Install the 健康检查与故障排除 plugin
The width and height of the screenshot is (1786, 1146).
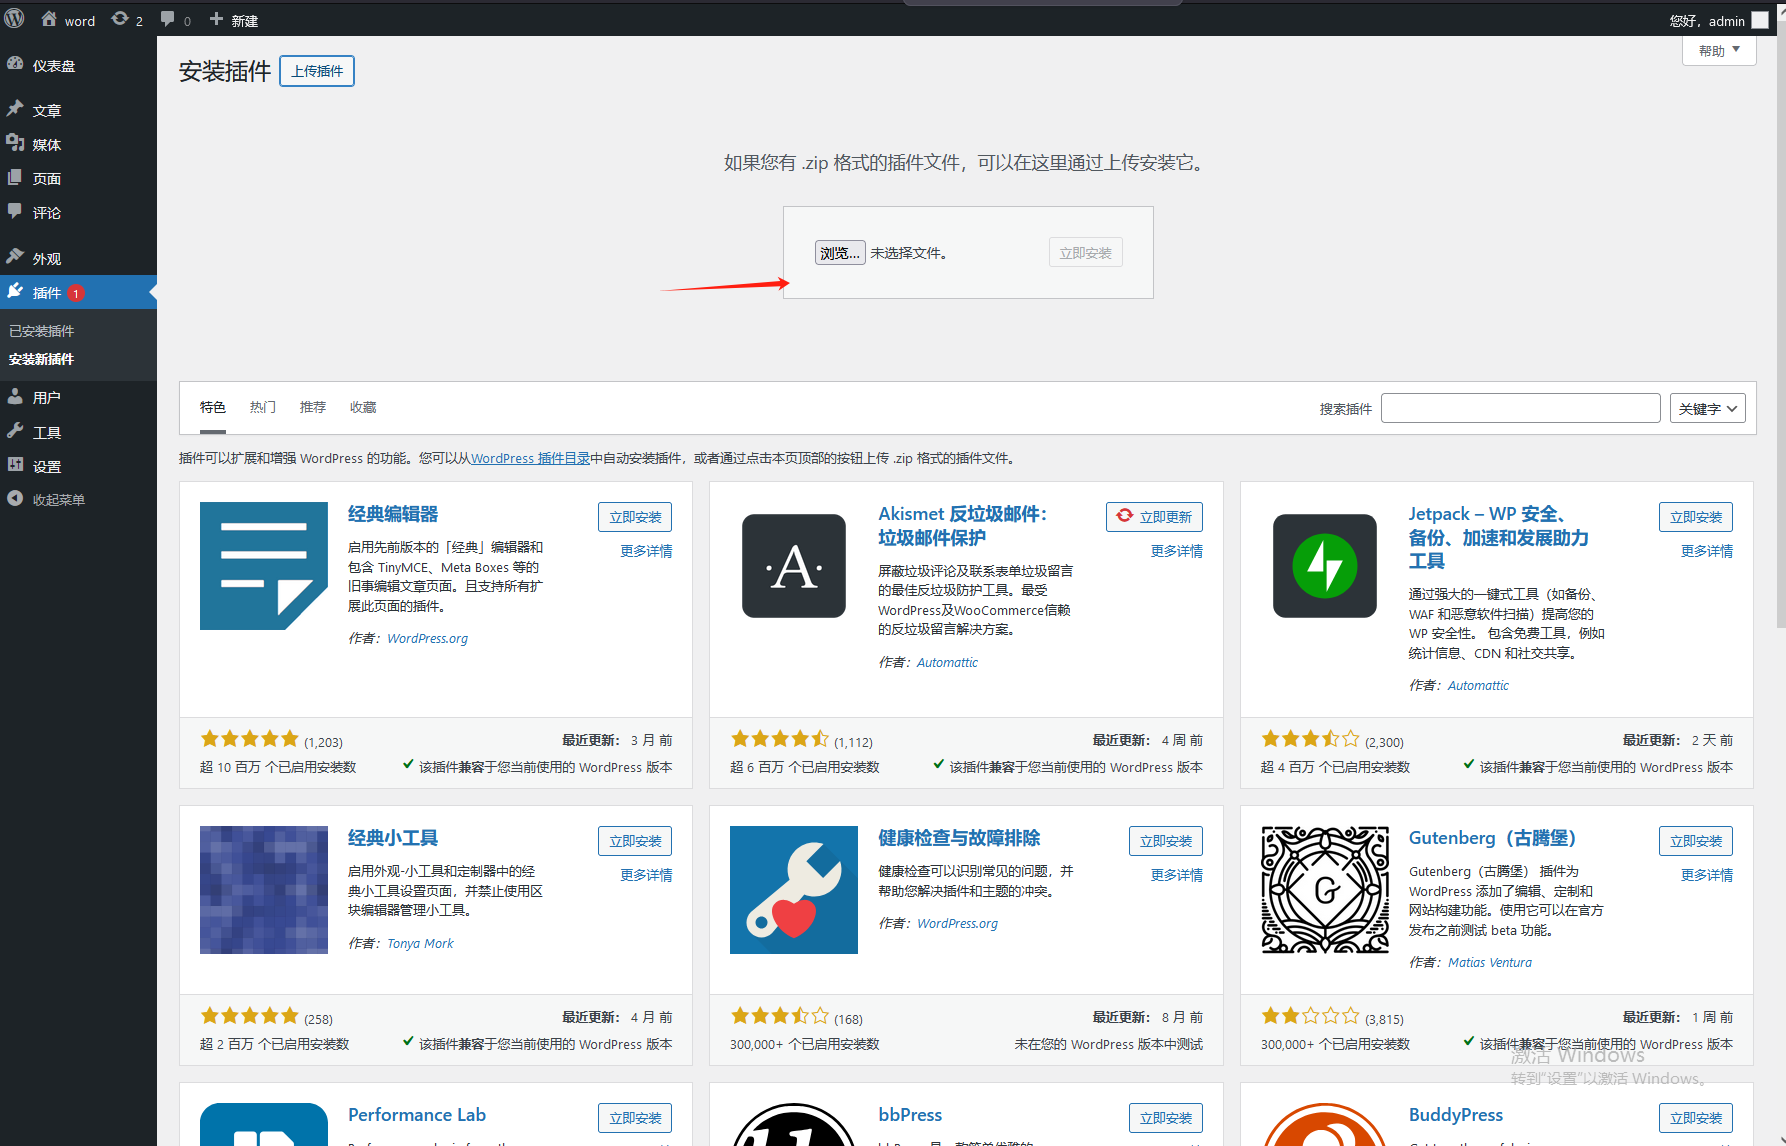[1166, 841]
